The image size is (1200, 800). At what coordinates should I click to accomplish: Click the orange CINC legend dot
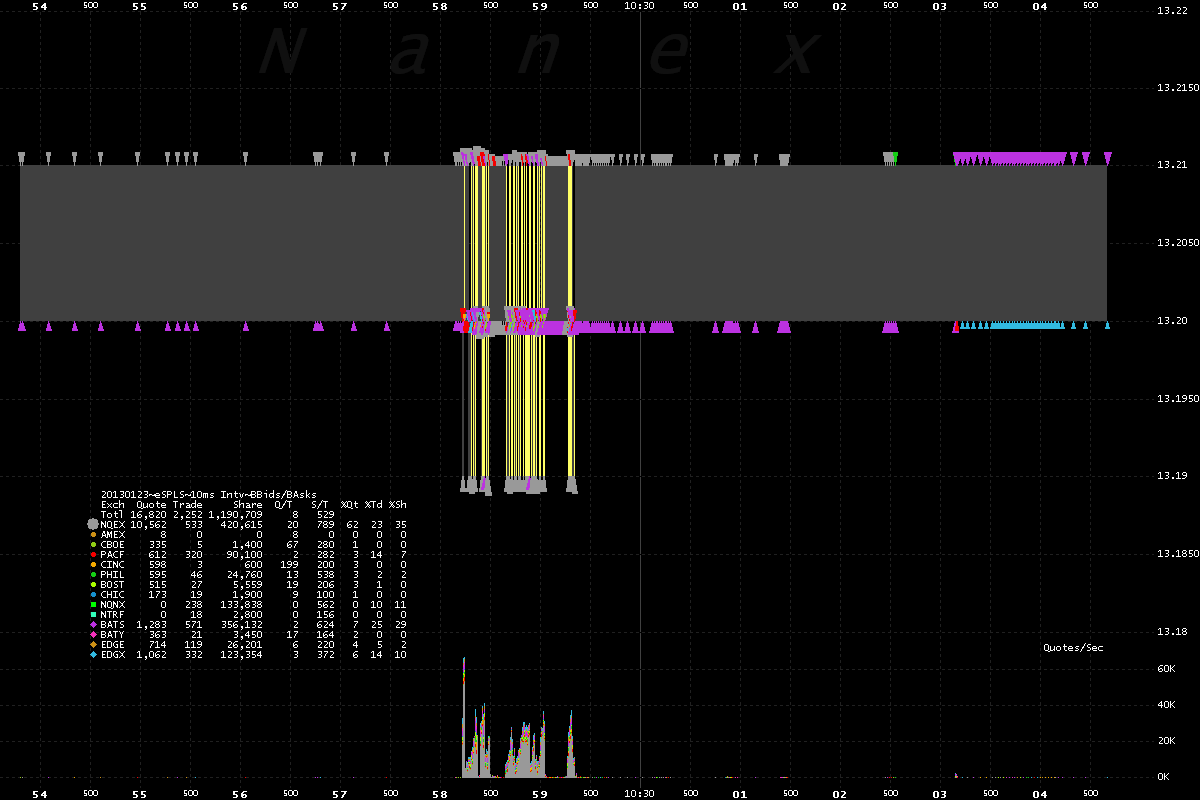click(x=93, y=564)
